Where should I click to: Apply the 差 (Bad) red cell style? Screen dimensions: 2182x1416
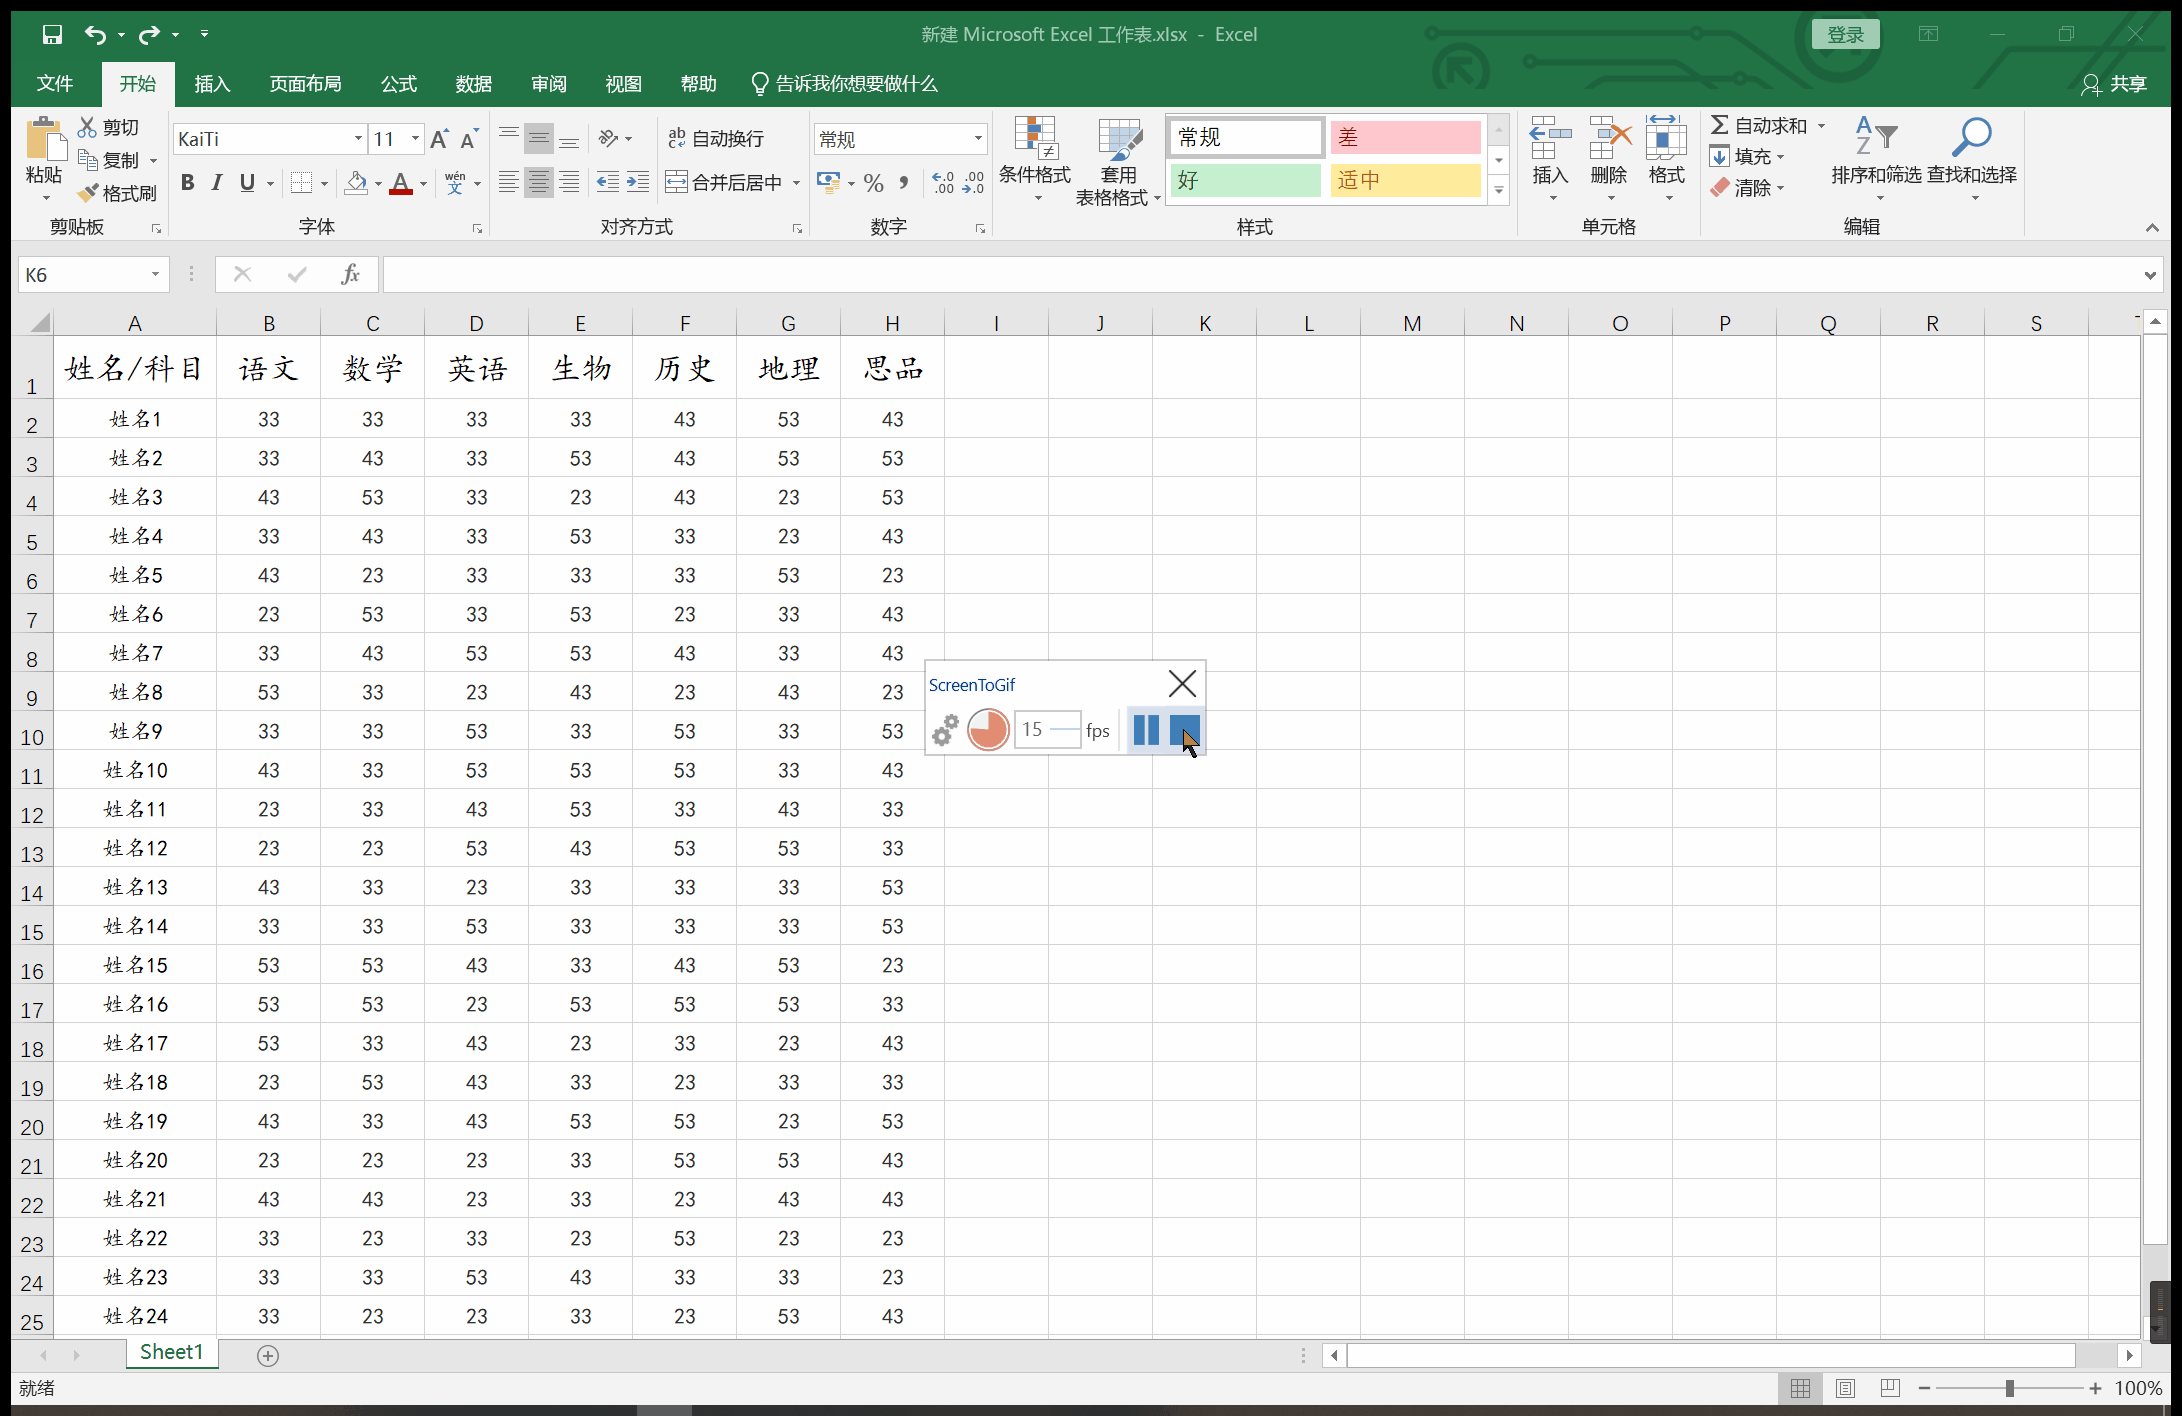[1405, 137]
